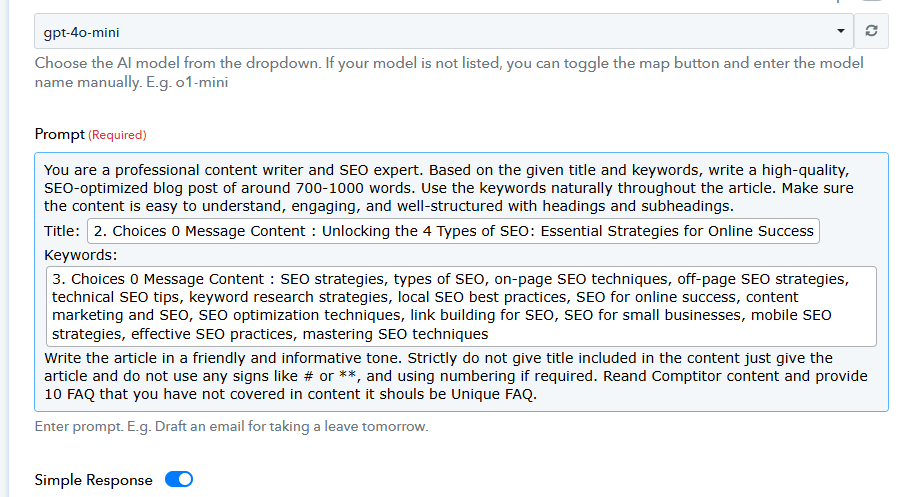Select the mapped Title value tag
Image resolution: width=916 pixels, height=497 pixels.
coord(453,231)
